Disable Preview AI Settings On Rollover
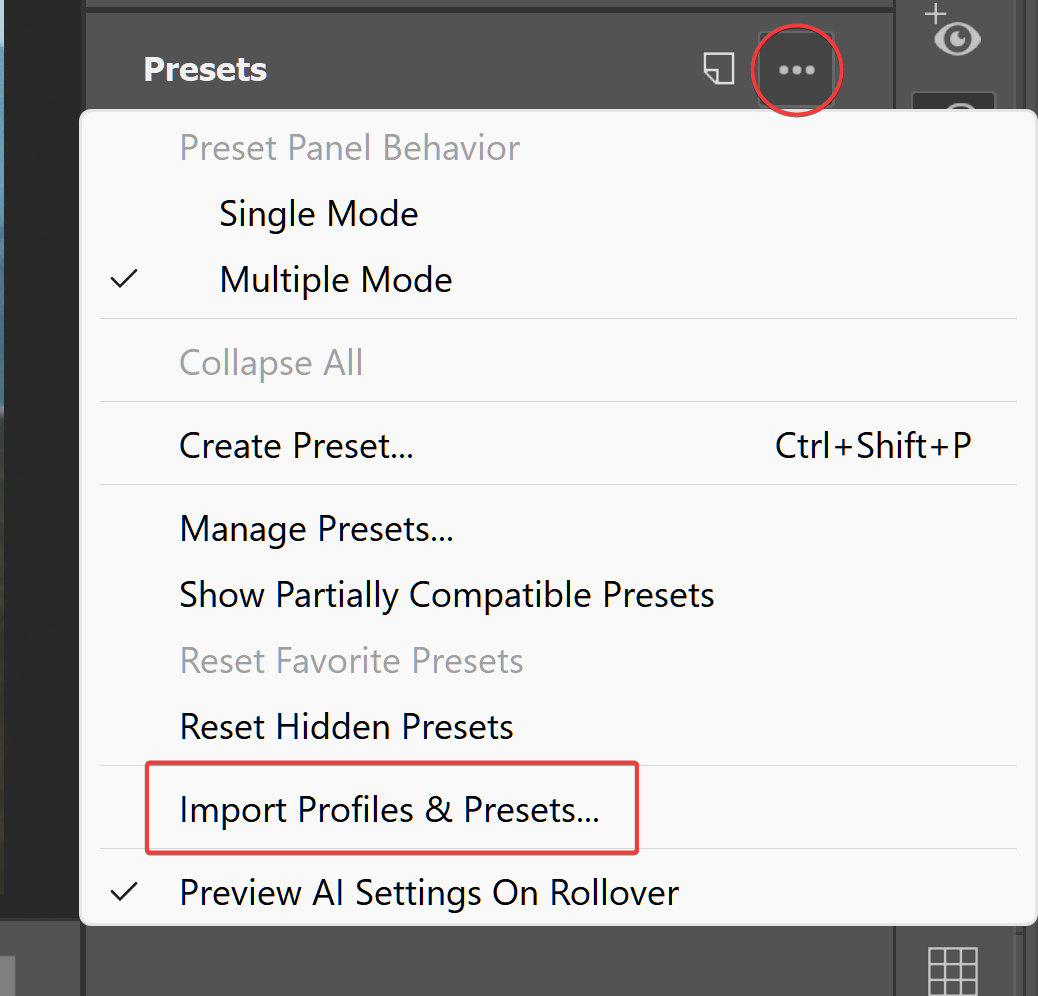This screenshot has width=1038, height=996. [428, 892]
